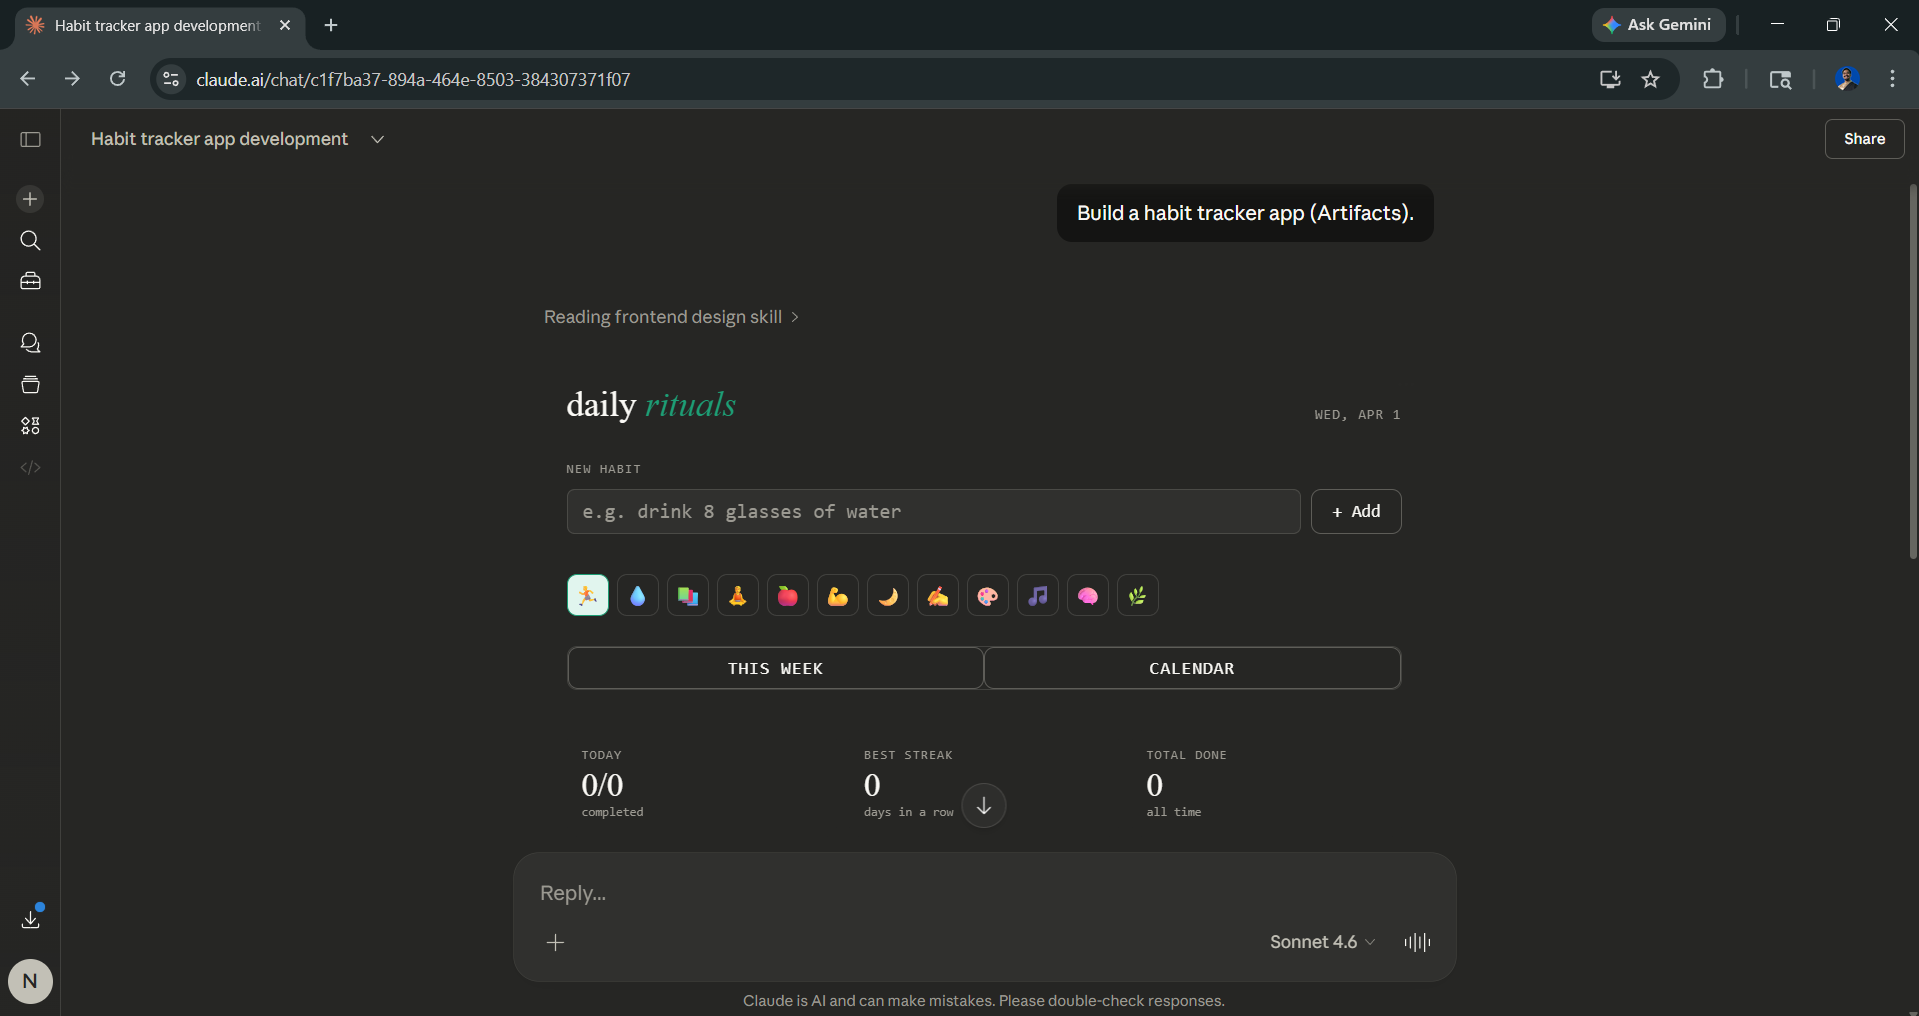Open the Projects icon in sidebar
Screen dimensions: 1919x1016
pyautogui.click(x=30, y=385)
